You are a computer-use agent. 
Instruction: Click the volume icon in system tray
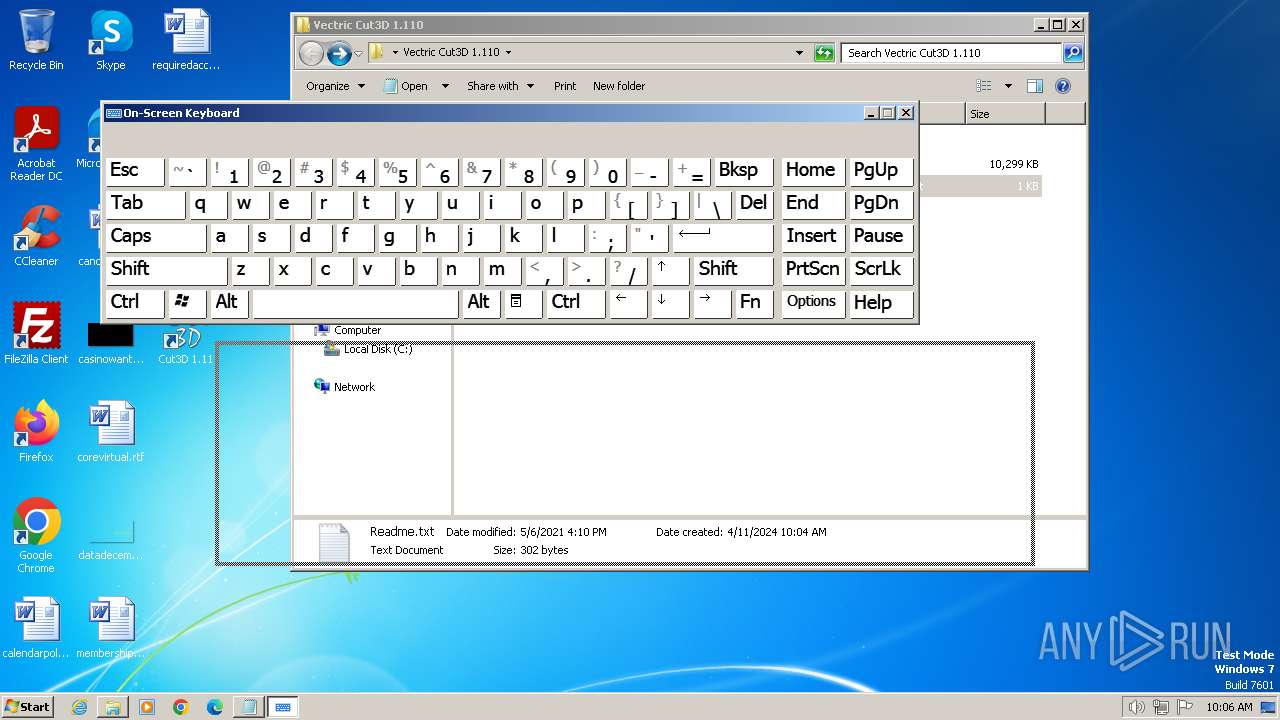pyautogui.click(x=1136, y=707)
